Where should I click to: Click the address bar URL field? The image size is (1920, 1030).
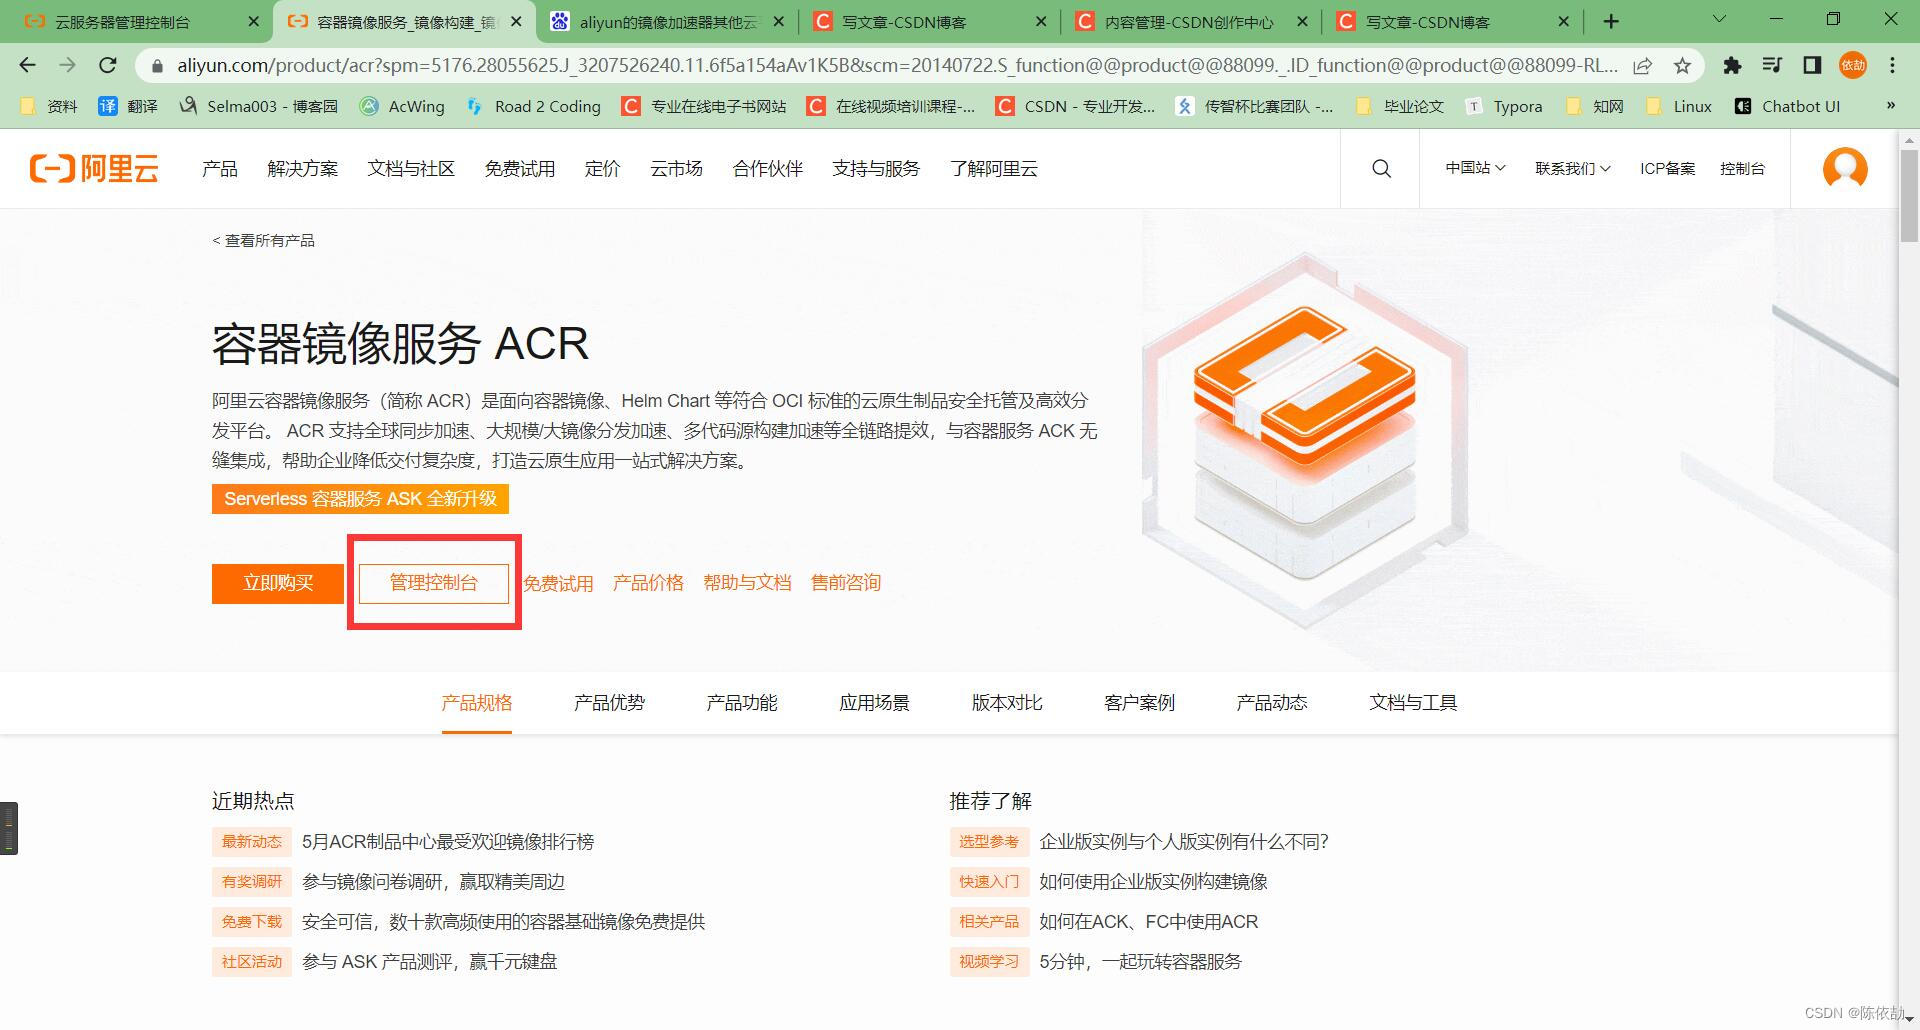[896, 66]
